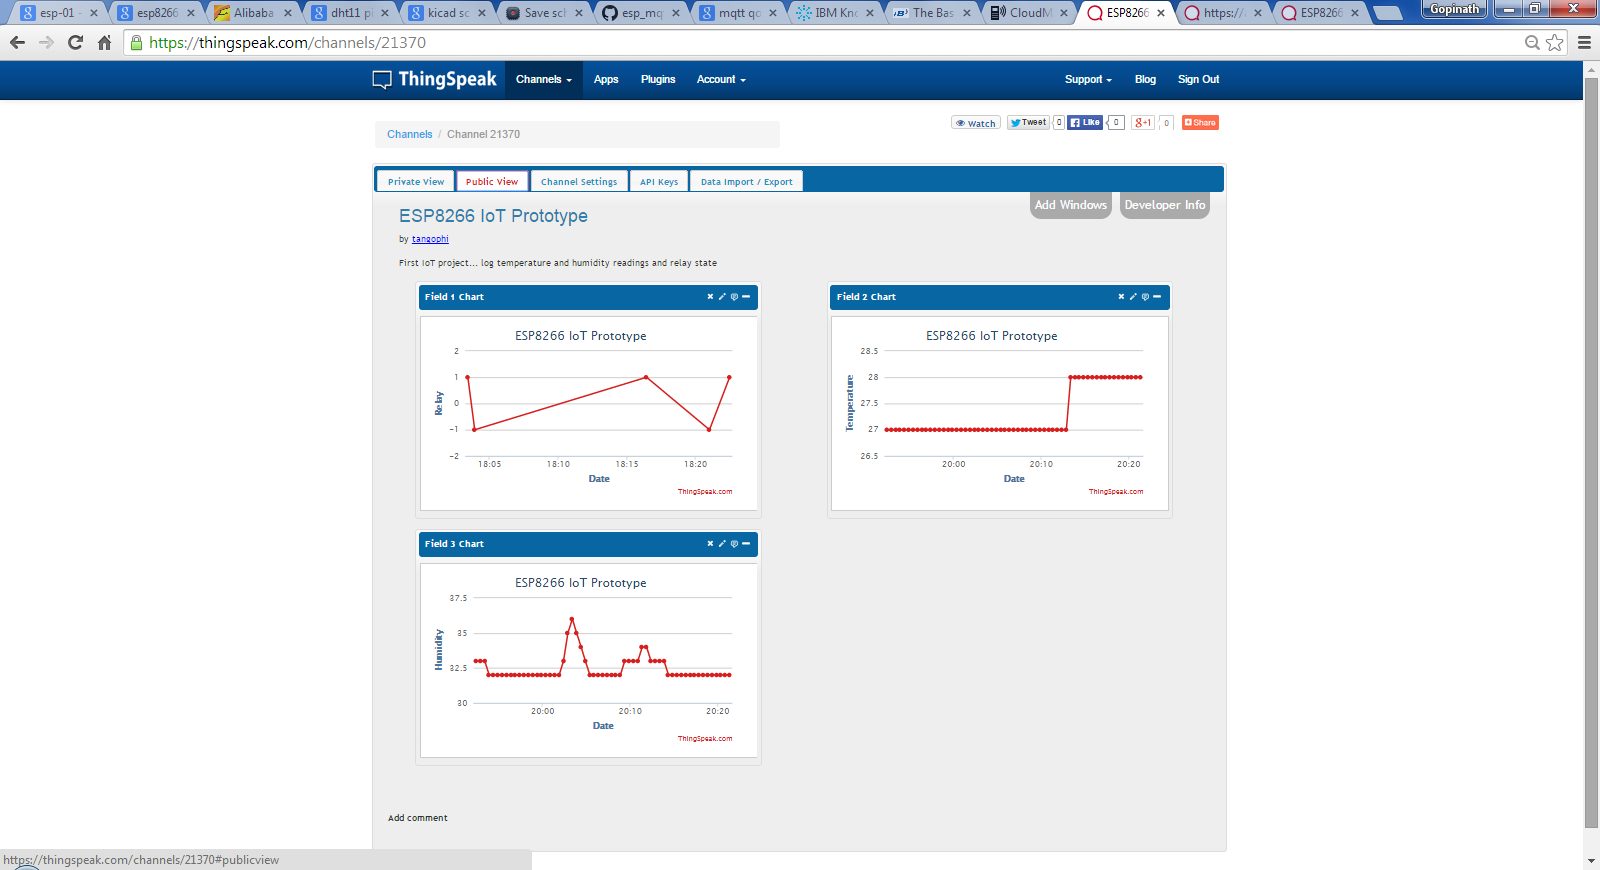Close the Field 3 Chart window

pos(710,544)
